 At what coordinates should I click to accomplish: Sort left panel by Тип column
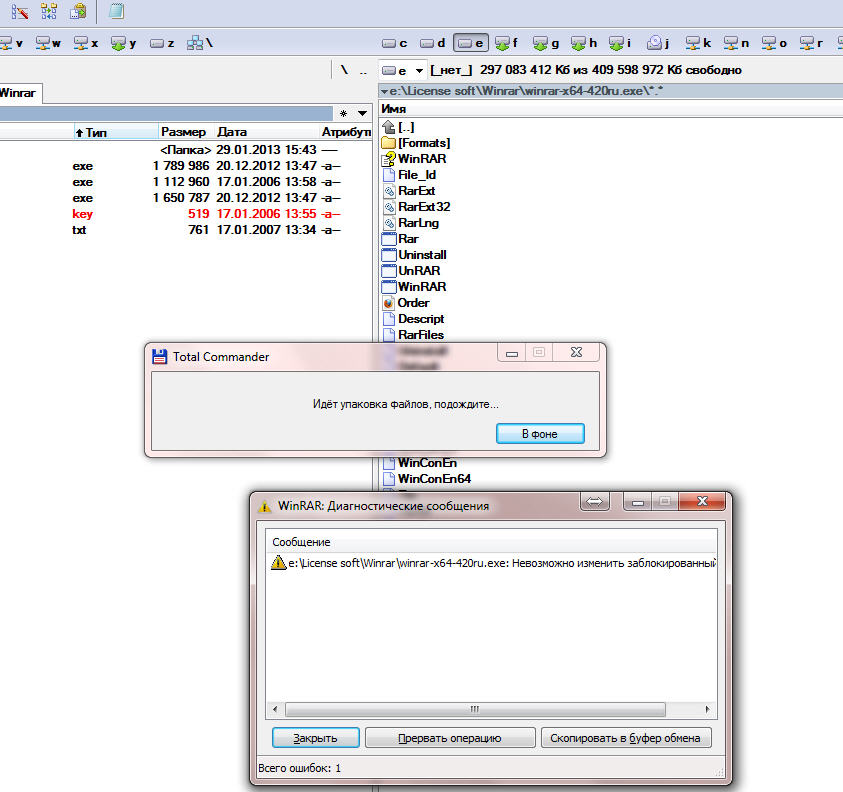point(116,132)
